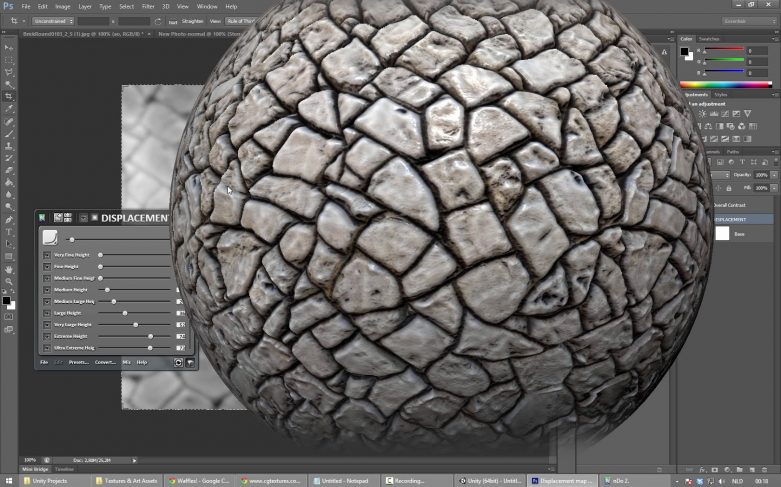The width and height of the screenshot is (781, 487).
Task: Add a Curves adjustment
Action: point(725,114)
